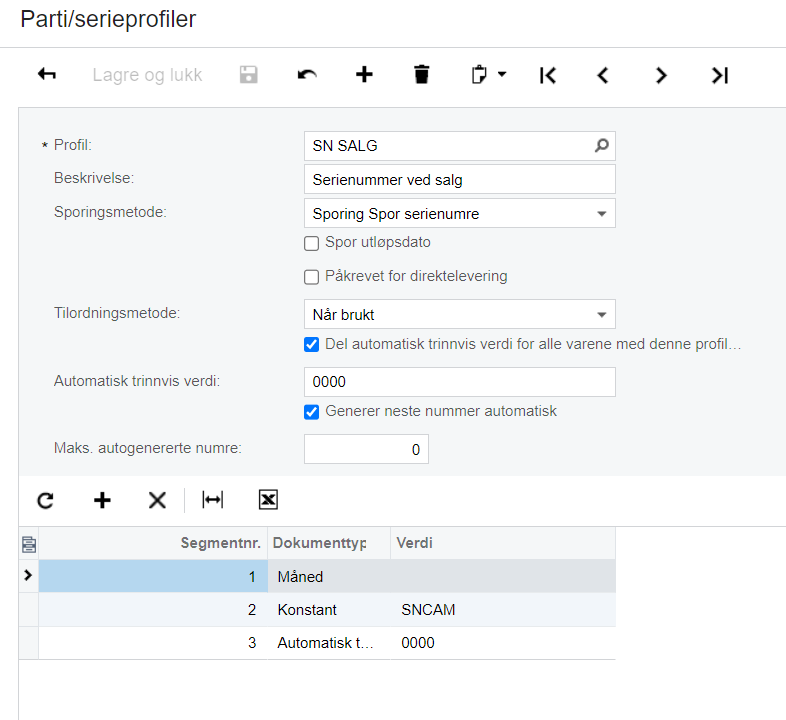786x720 pixels.
Task: Click the 0000 value cell in row 3
Action: click(503, 643)
